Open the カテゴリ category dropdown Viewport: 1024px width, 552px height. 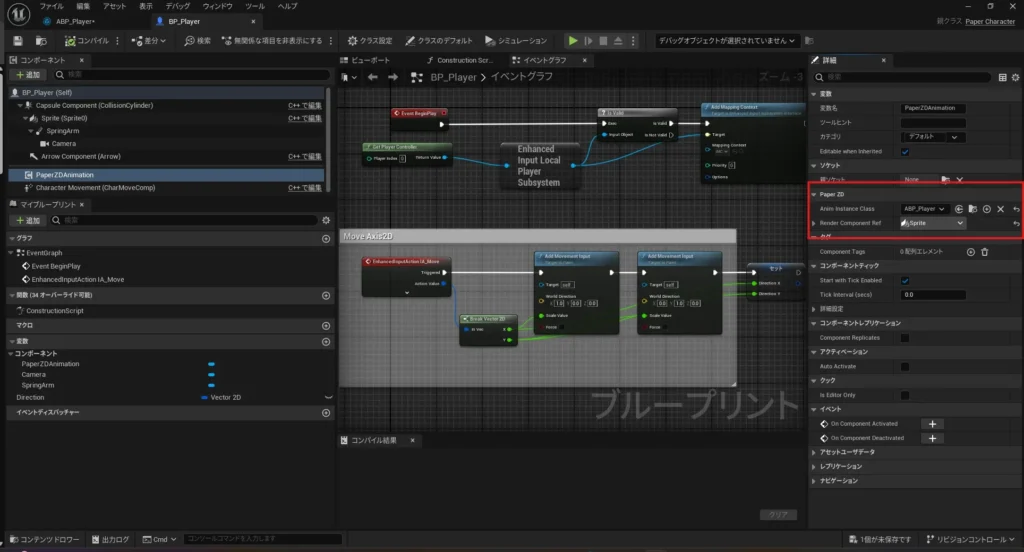point(933,137)
